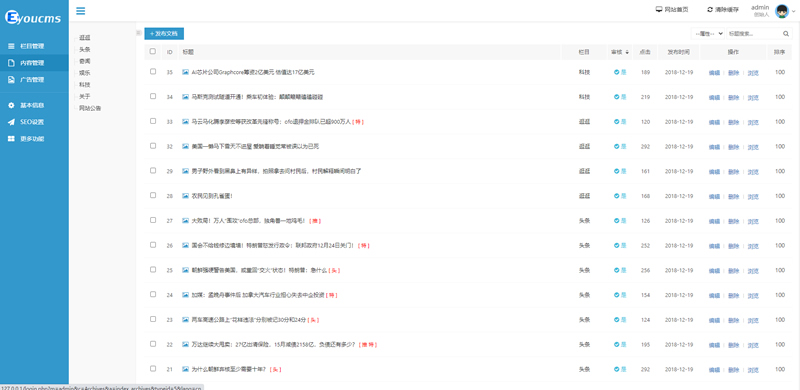Open the attribute filter dropdown
The width and height of the screenshot is (800, 390).
pyautogui.click(x=708, y=34)
